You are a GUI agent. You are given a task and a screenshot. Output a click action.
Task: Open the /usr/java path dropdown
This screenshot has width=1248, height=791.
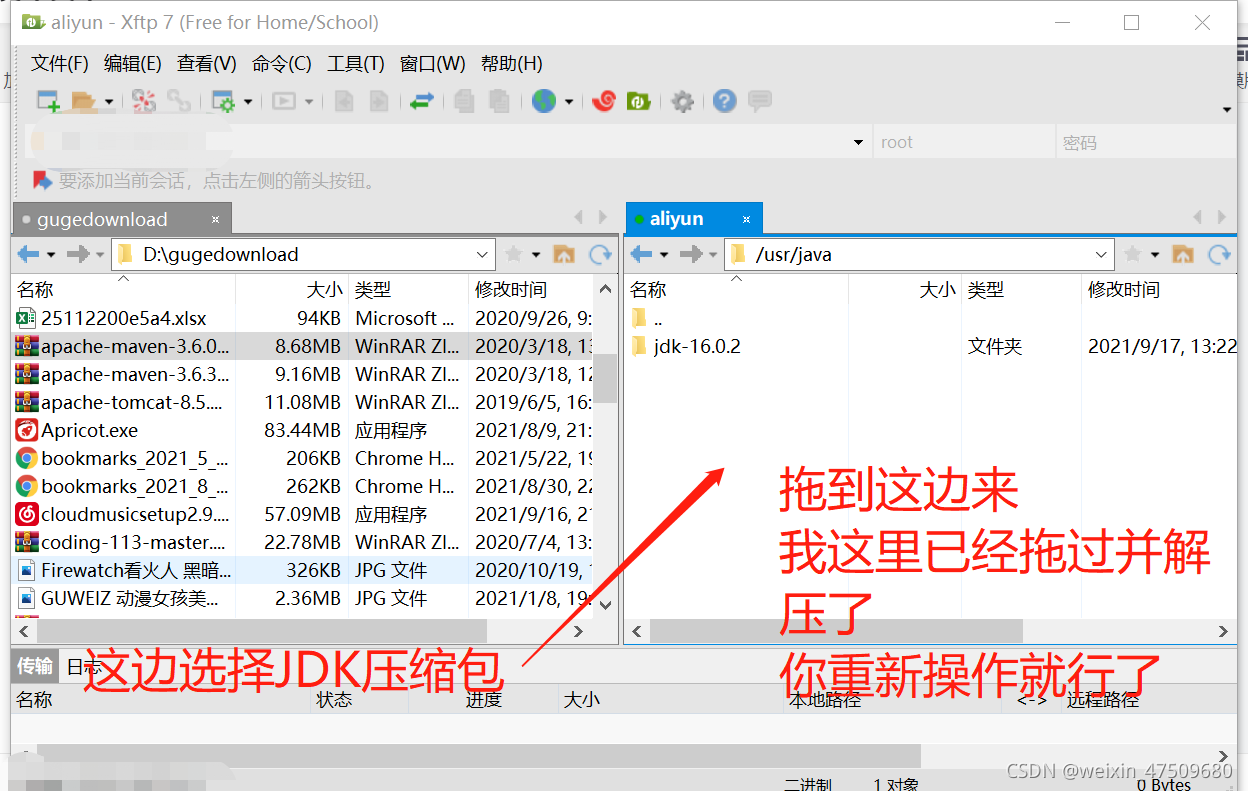pos(1102,255)
